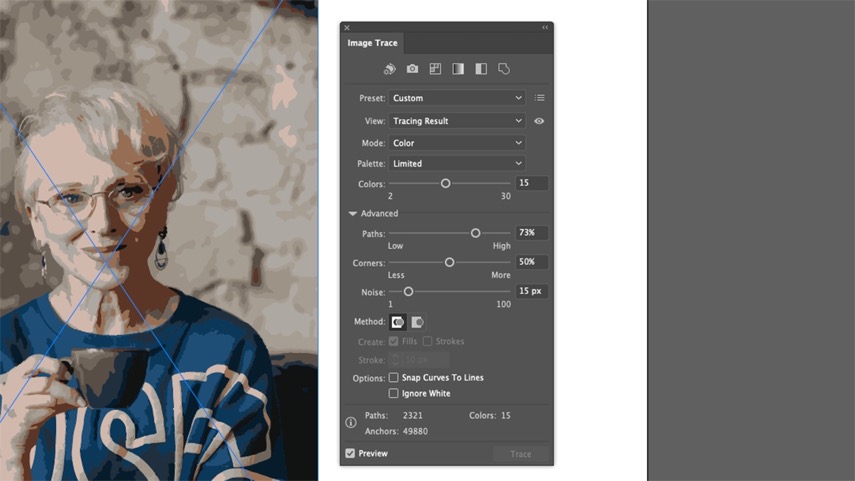This screenshot has width=855, height=481.
Task: Select the Image Trace panel tab
Action: [372, 44]
